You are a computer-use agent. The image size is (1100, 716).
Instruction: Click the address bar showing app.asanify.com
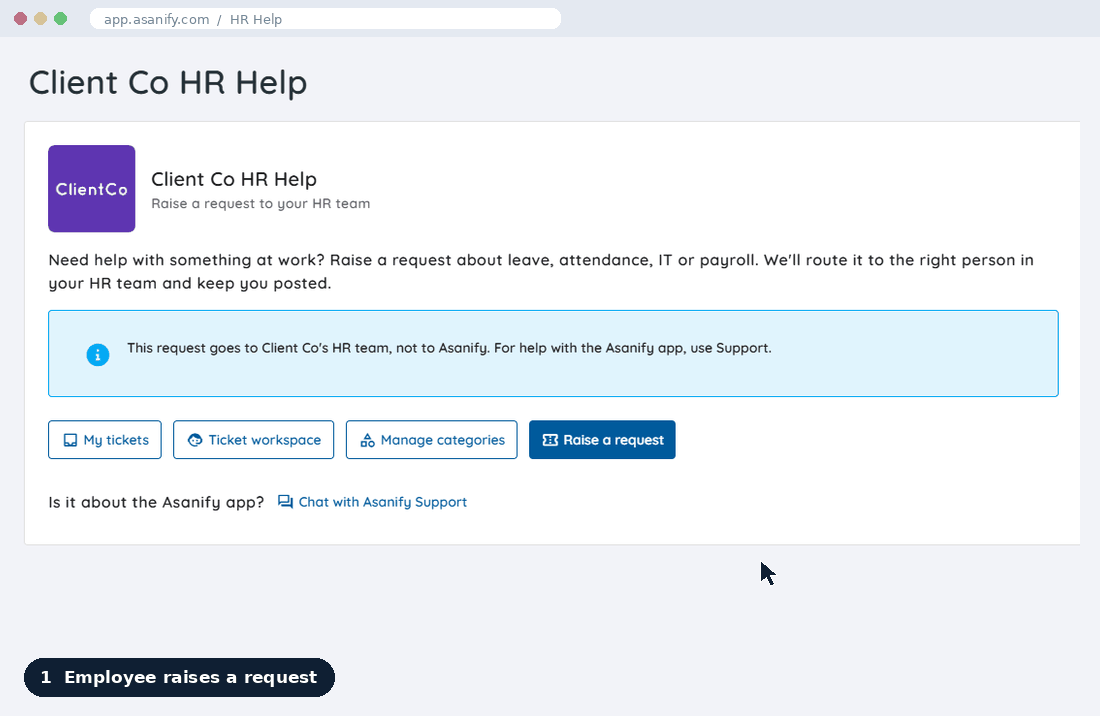(x=326, y=19)
